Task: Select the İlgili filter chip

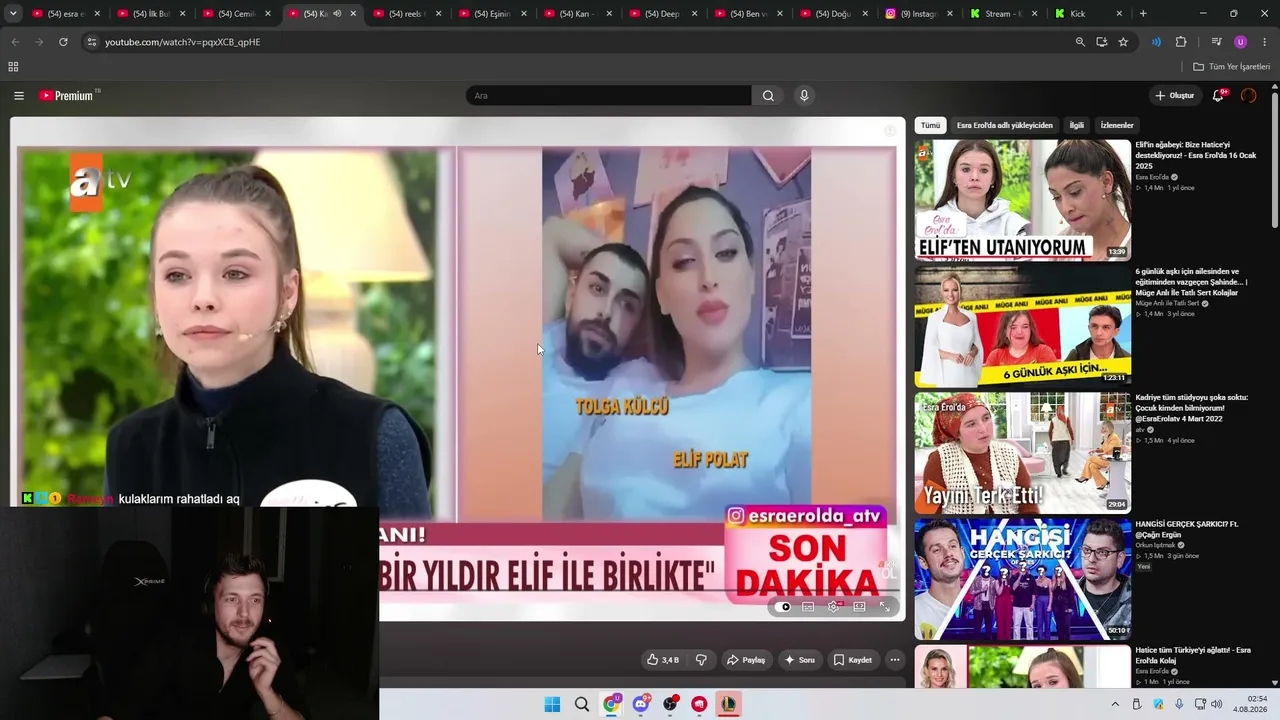Action: click(x=1077, y=125)
